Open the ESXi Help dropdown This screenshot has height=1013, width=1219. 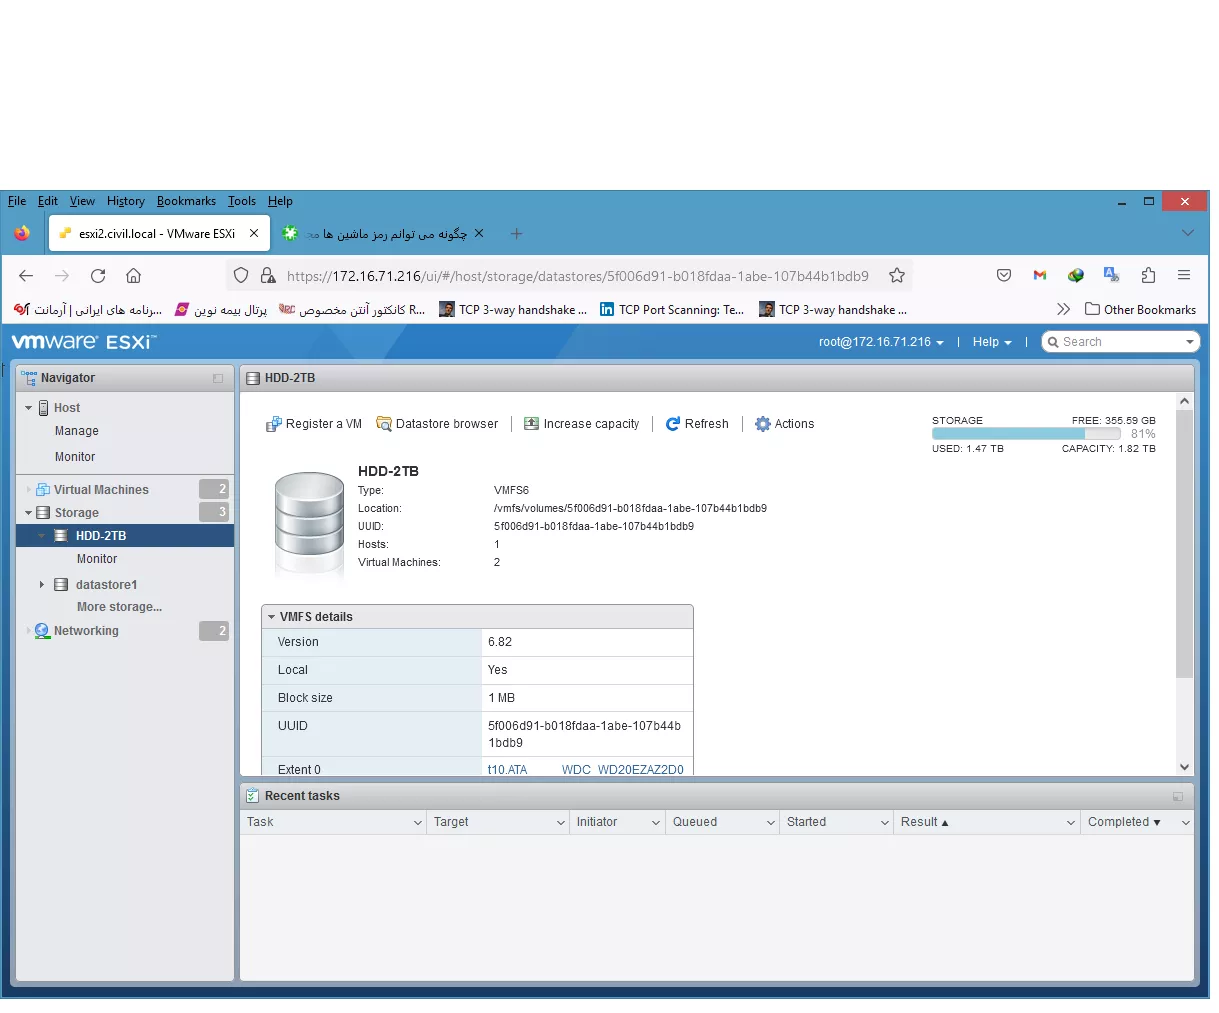click(992, 342)
